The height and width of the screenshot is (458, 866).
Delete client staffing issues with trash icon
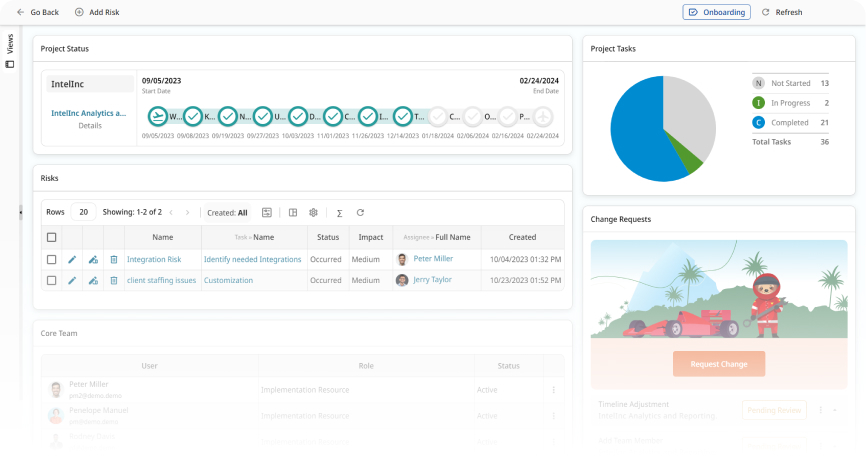[x=114, y=281]
